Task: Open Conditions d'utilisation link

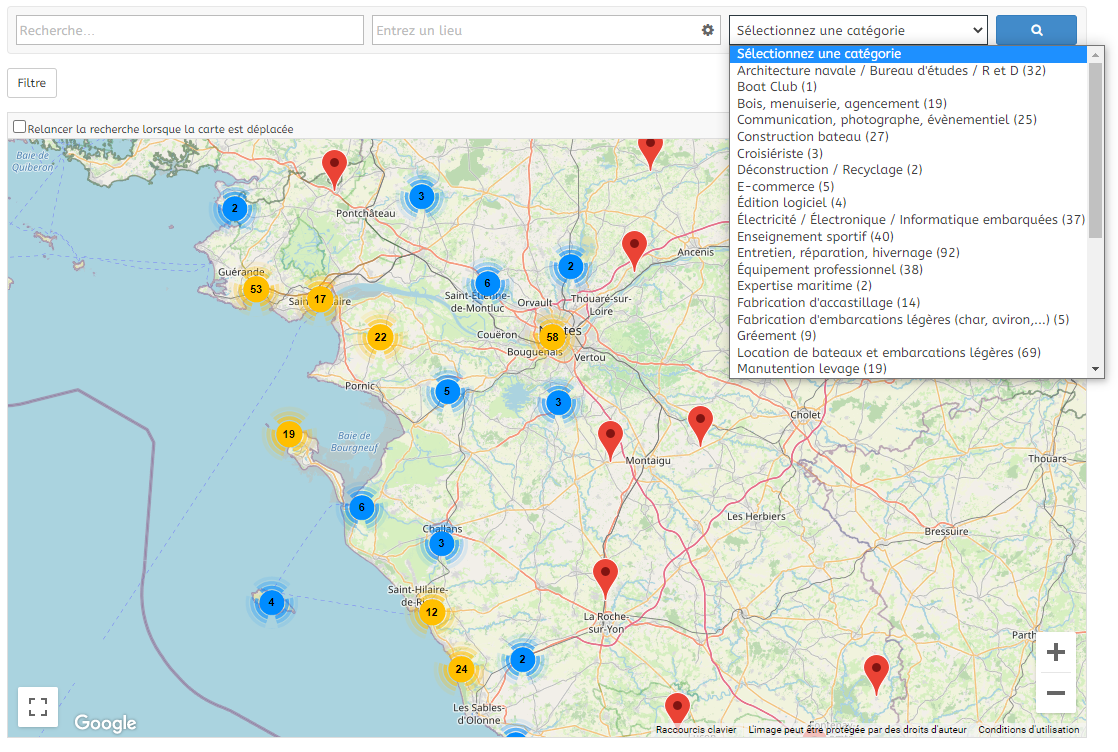Action: click(x=1028, y=730)
